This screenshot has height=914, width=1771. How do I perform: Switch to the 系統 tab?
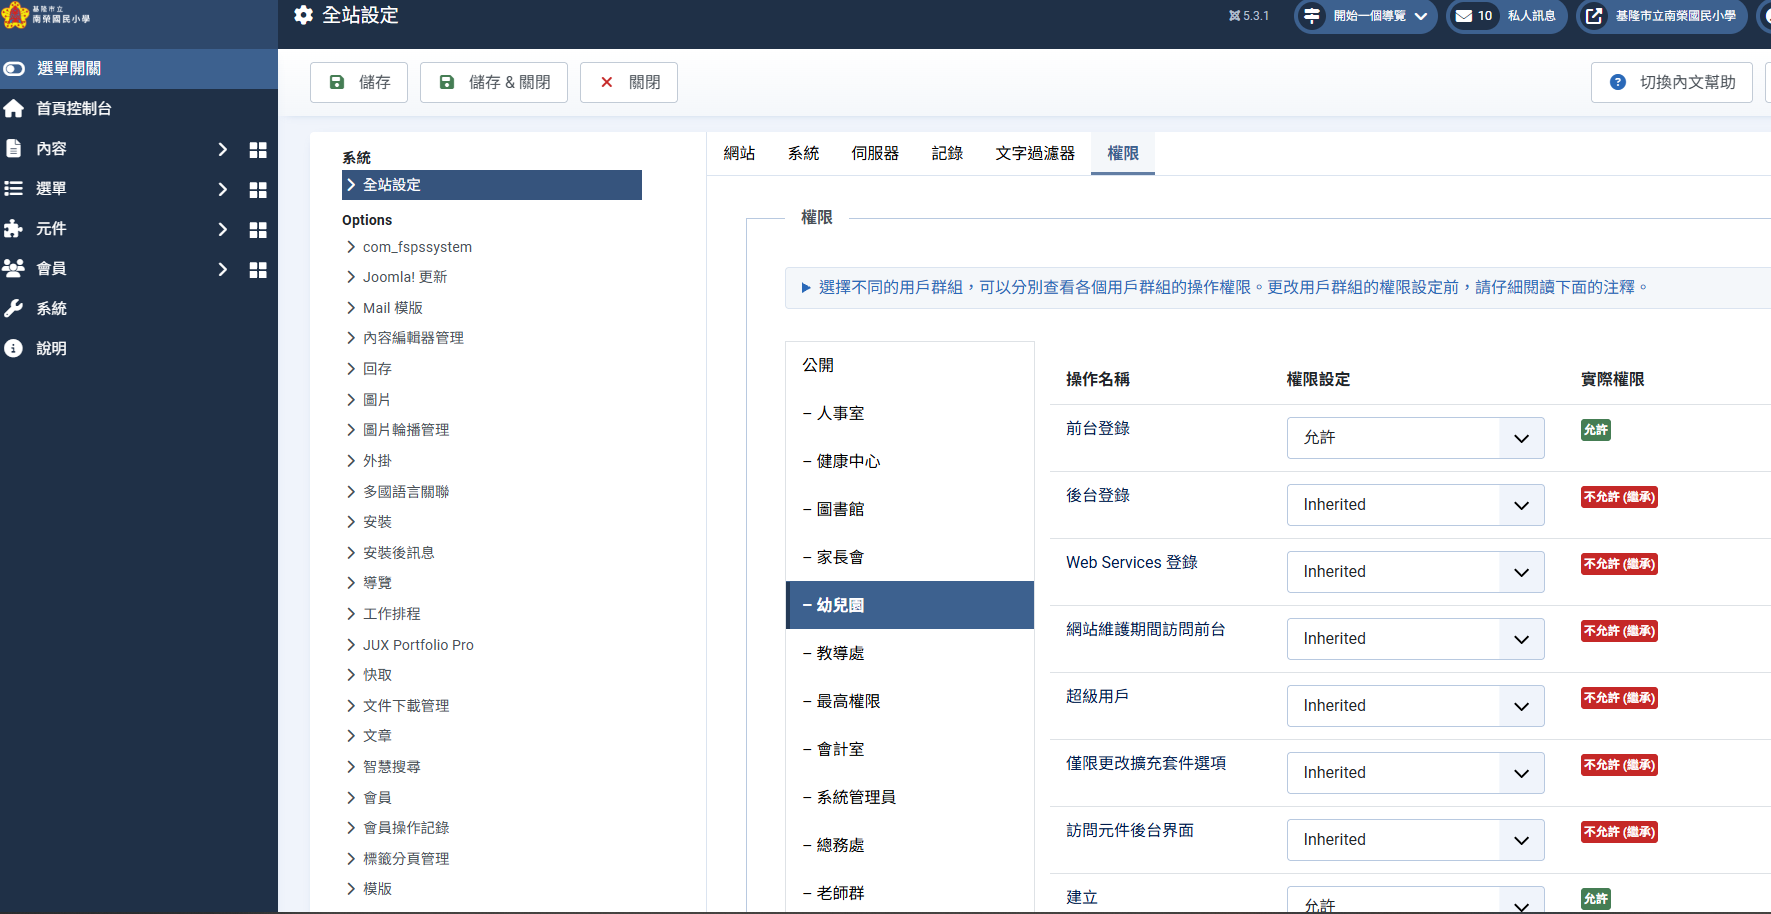(x=803, y=153)
